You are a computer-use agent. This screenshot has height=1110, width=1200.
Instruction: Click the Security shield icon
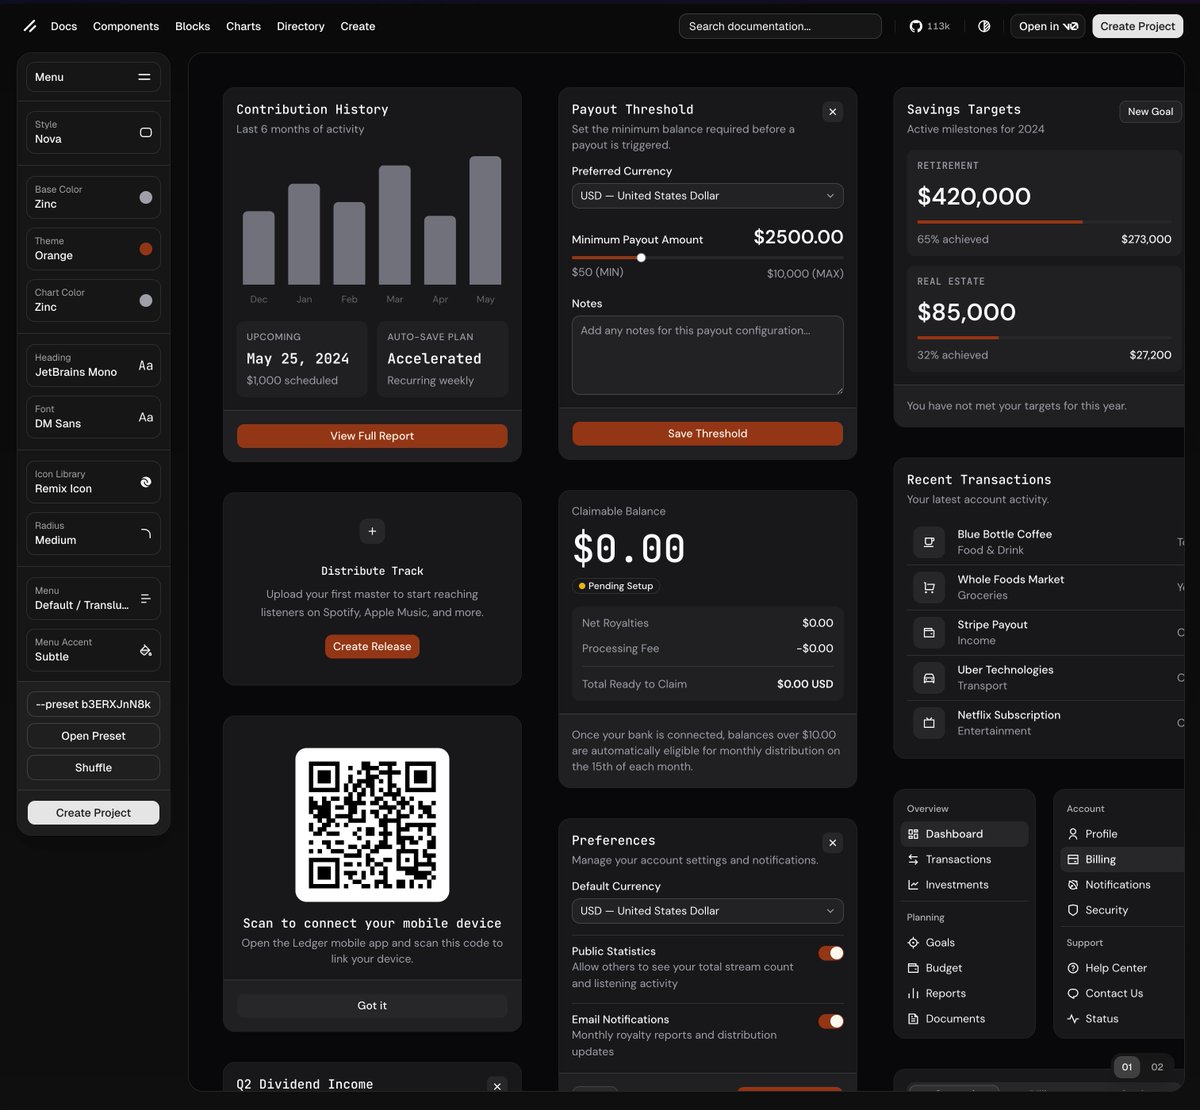(x=1073, y=910)
